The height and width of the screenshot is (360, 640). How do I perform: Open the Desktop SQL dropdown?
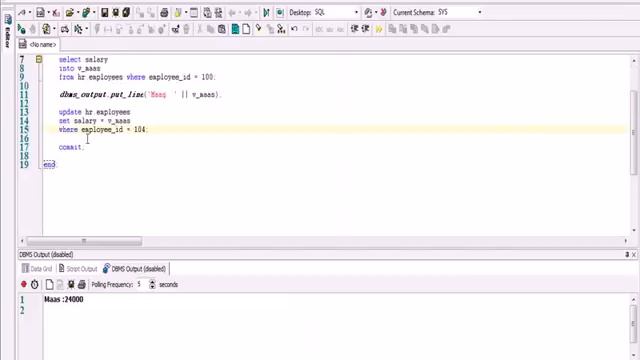(x=356, y=13)
